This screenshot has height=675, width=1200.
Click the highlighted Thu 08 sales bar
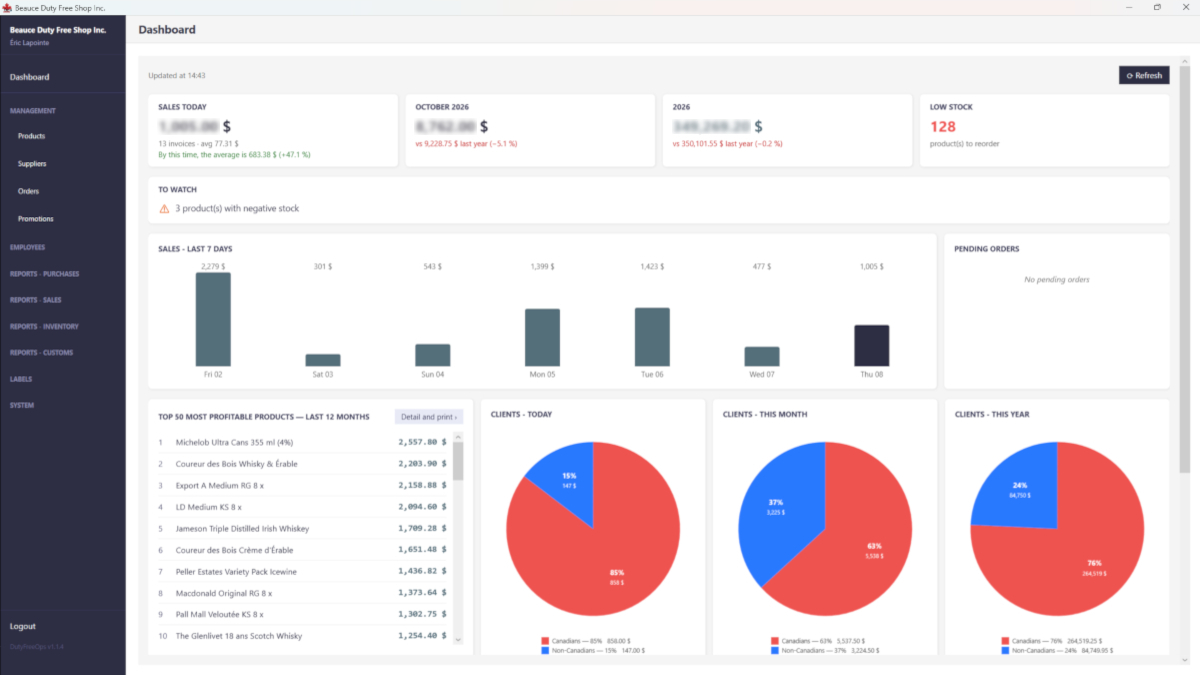[x=872, y=345]
